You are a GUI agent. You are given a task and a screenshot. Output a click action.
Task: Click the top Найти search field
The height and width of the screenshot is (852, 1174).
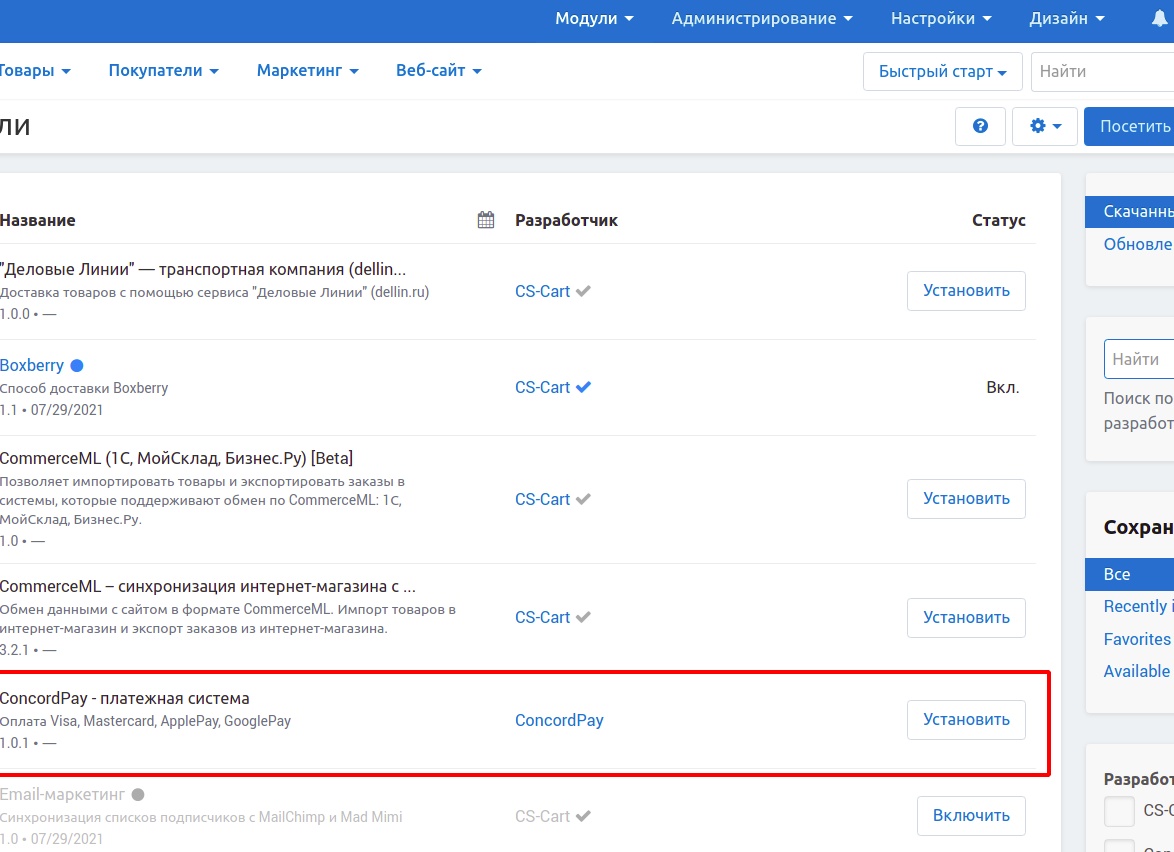click(x=1102, y=71)
